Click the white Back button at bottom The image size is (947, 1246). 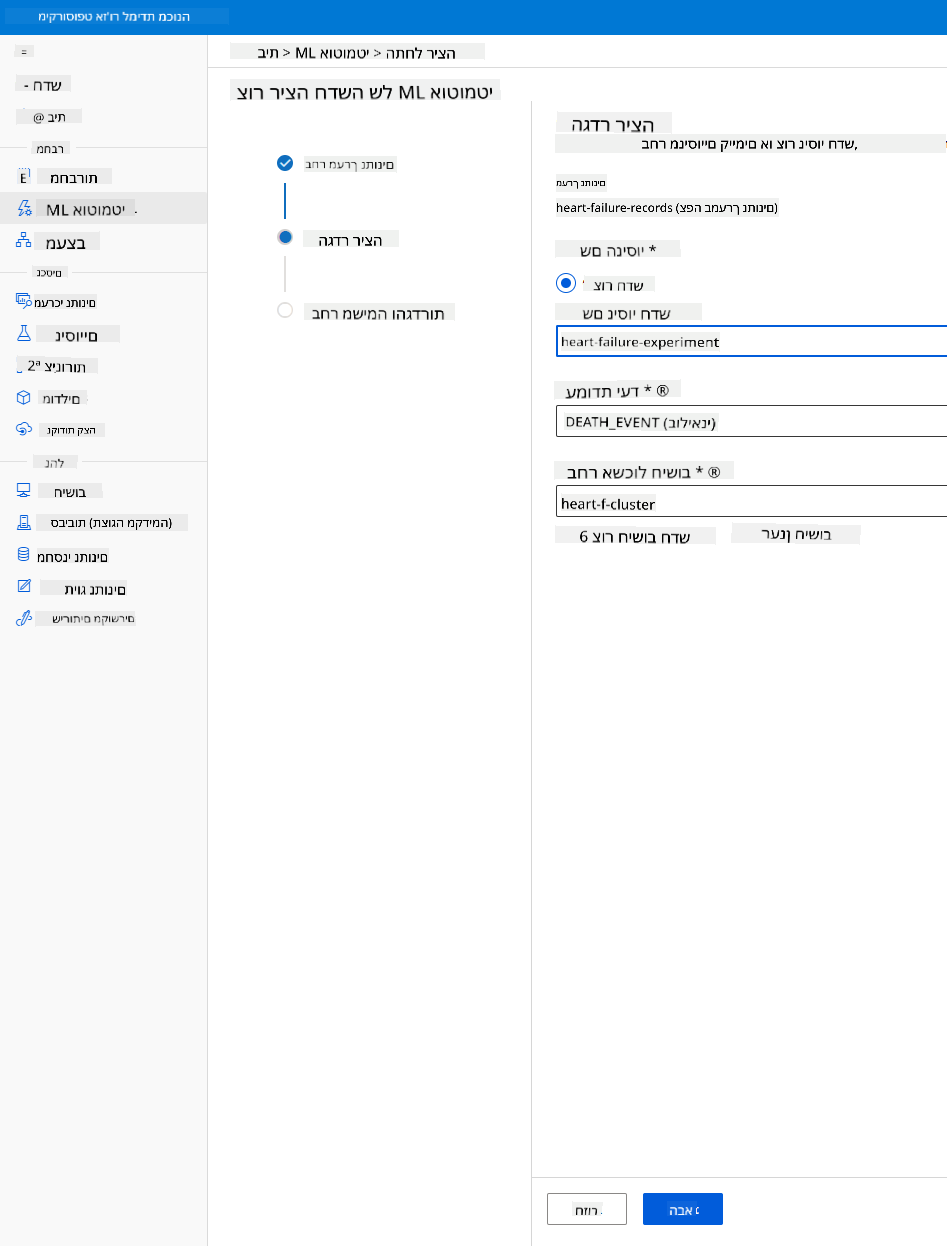[x=586, y=1209]
